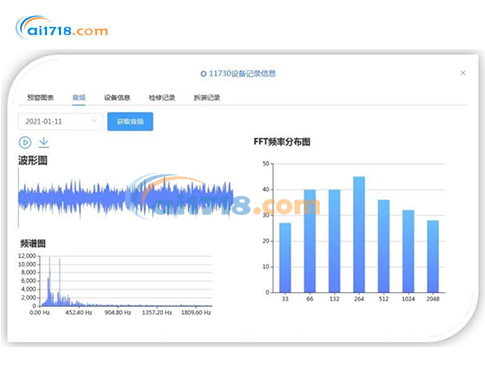
Task: Close the 11730 device record dialog
Action: point(463,73)
